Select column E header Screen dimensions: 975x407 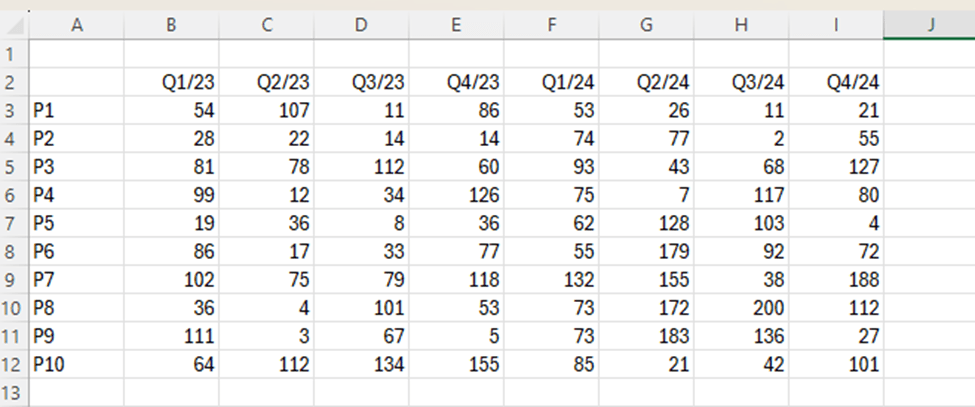[x=456, y=26]
